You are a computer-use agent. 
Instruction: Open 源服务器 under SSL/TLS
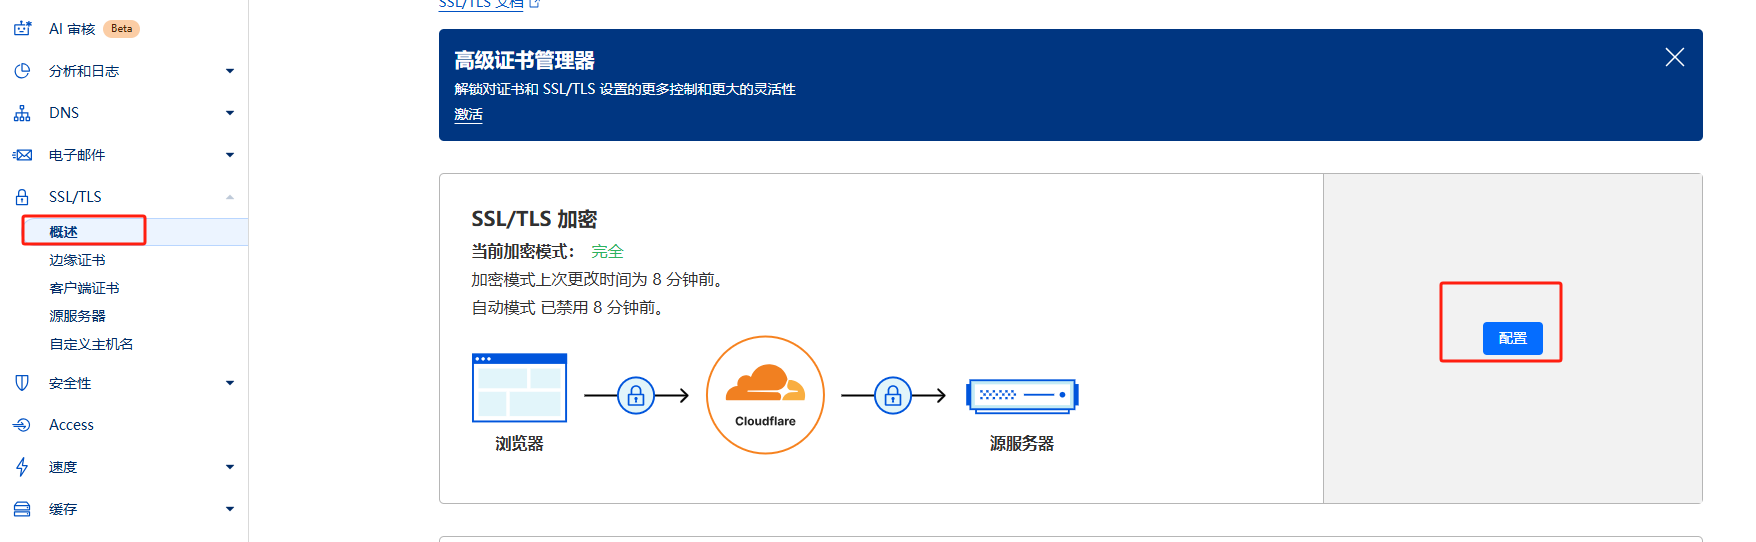coord(77,316)
